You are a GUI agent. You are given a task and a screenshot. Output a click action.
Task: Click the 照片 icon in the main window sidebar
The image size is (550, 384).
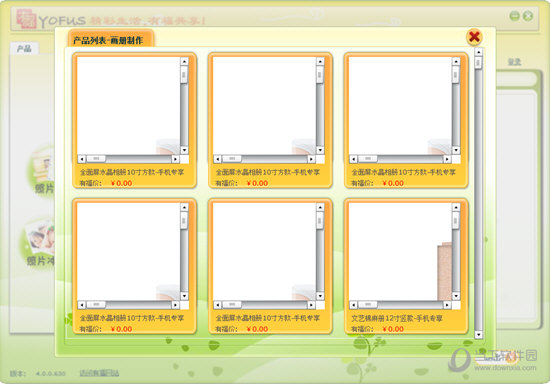pyautogui.click(x=41, y=172)
